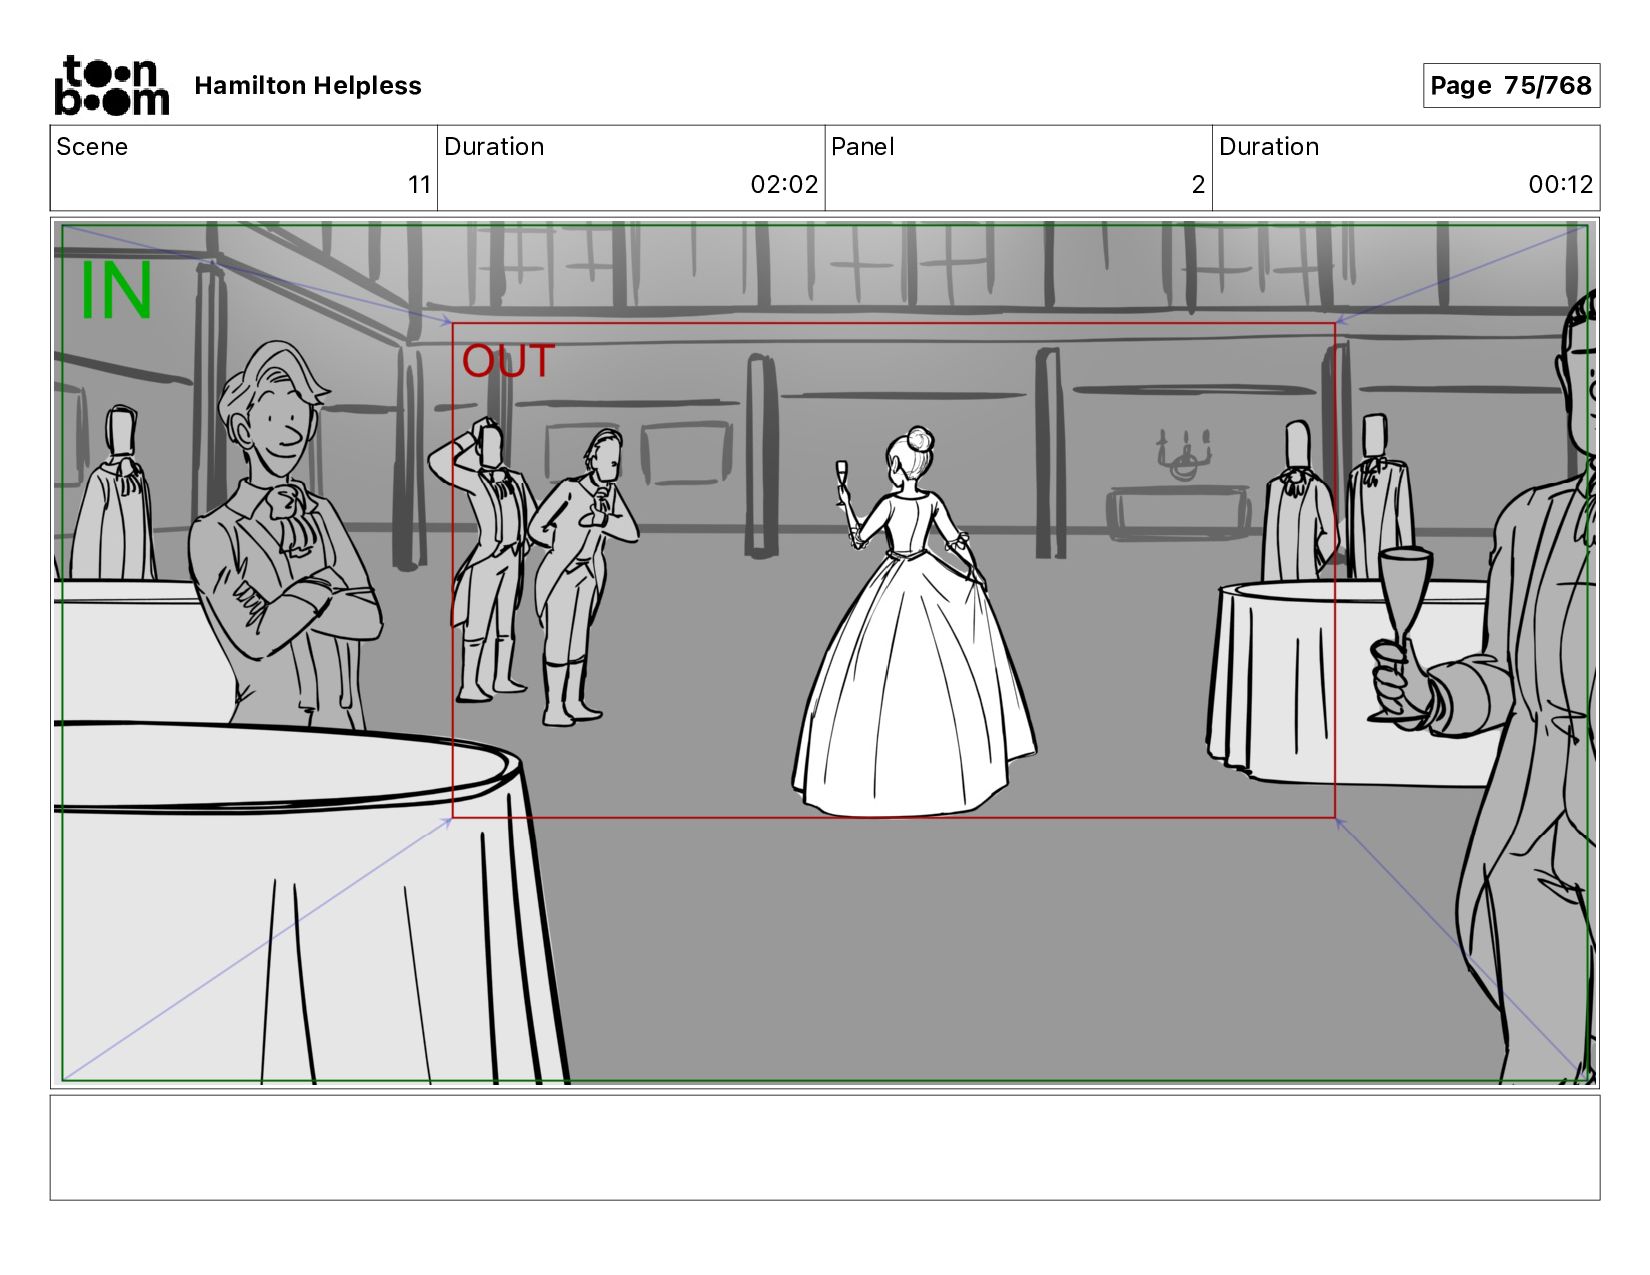This screenshot has width=1650, height=1275.
Task: Select the panel number "2"
Action: [1198, 185]
